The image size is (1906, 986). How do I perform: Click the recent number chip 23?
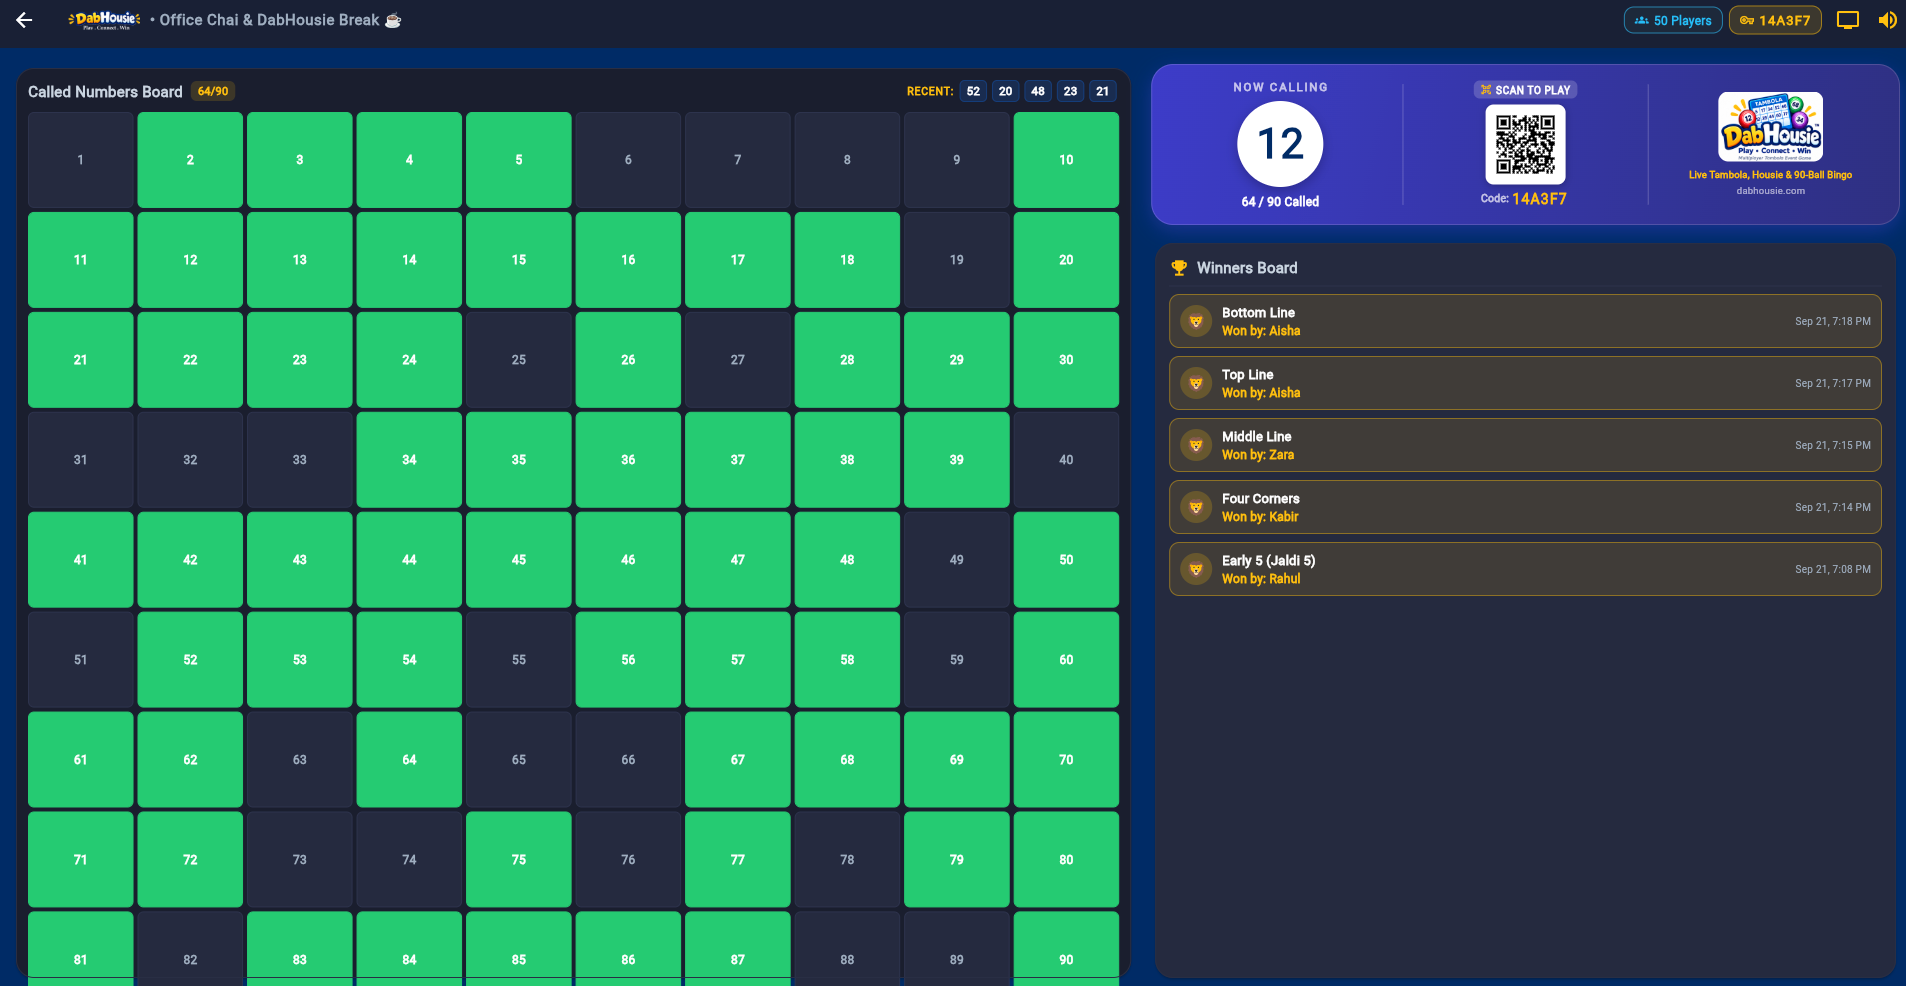(1070, 91)
